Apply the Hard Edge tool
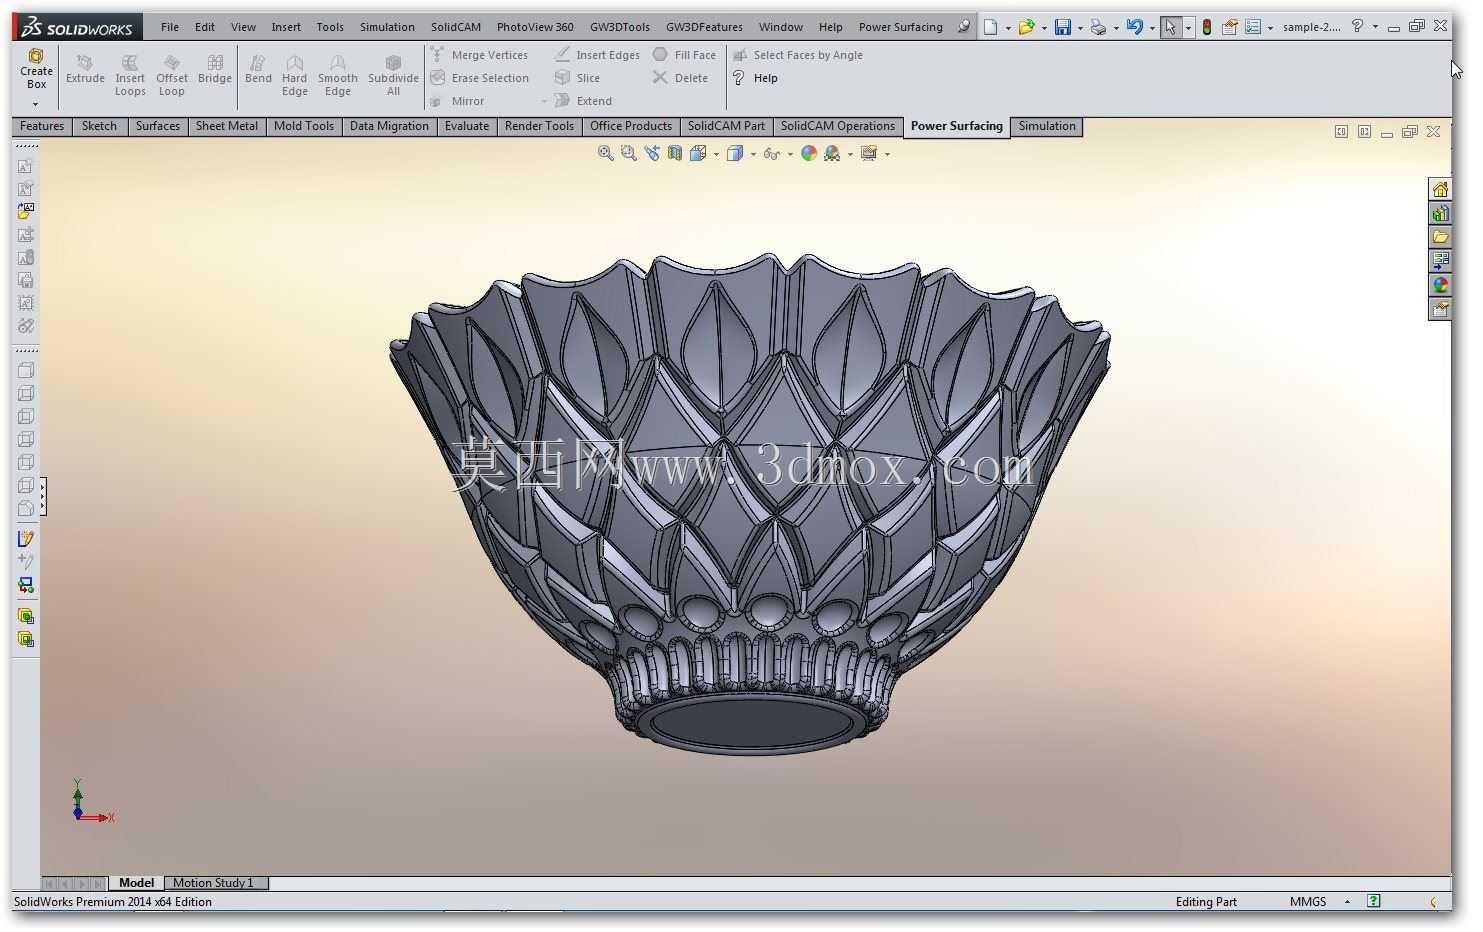Screen dimensions: 1483x932 (295, 76)
